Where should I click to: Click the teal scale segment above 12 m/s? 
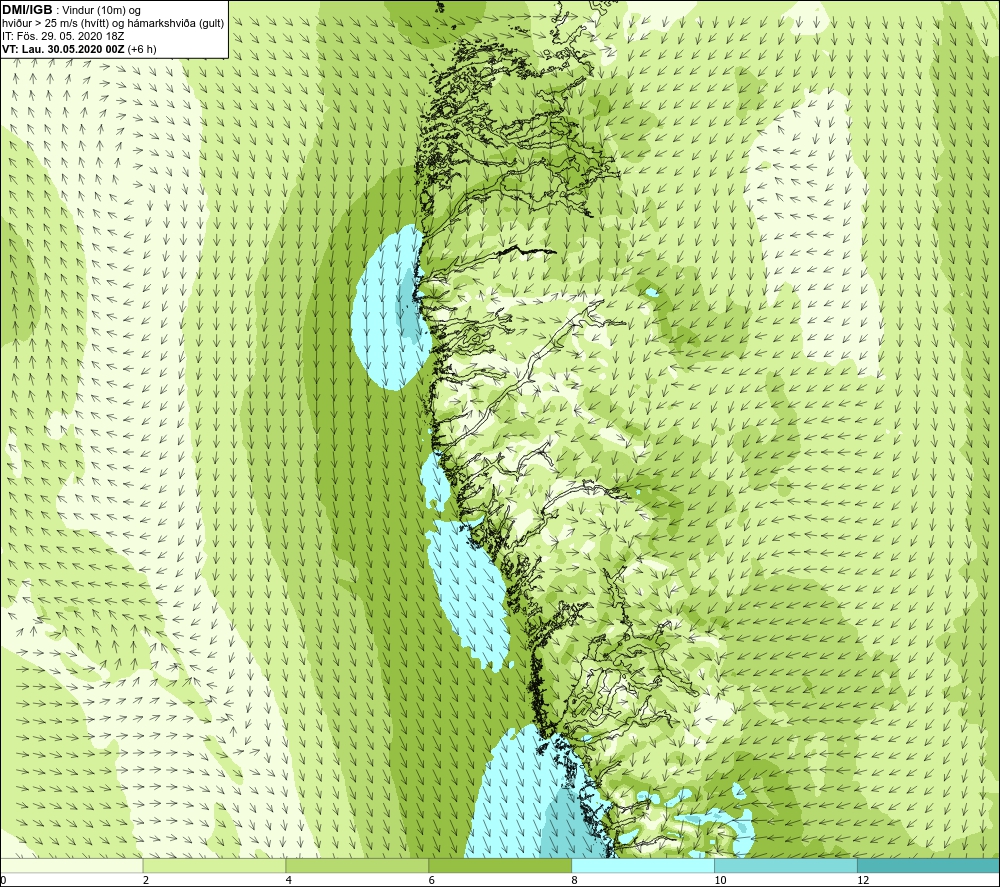[x=929, y=865]
